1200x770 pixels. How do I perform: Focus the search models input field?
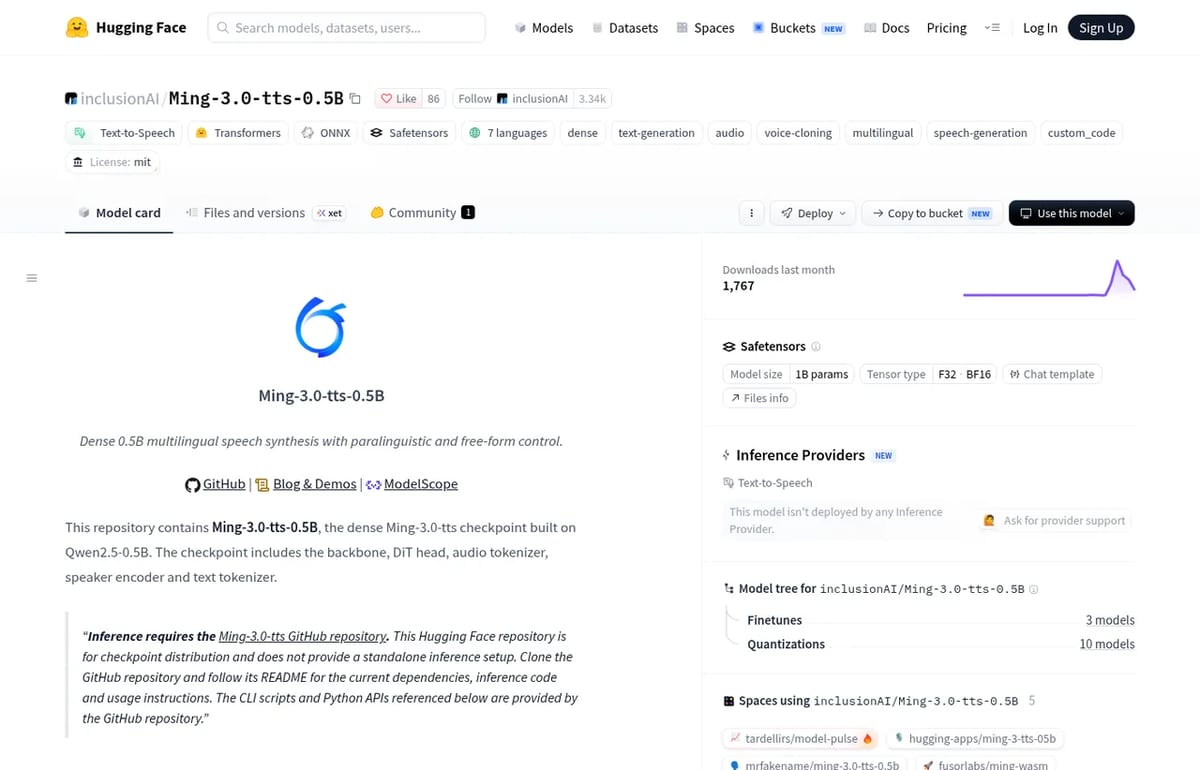point(347,28)
